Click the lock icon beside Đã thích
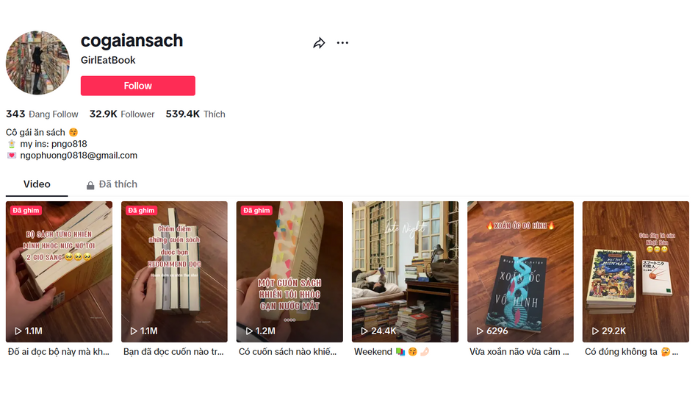700x400 pixels. [90, 185]
